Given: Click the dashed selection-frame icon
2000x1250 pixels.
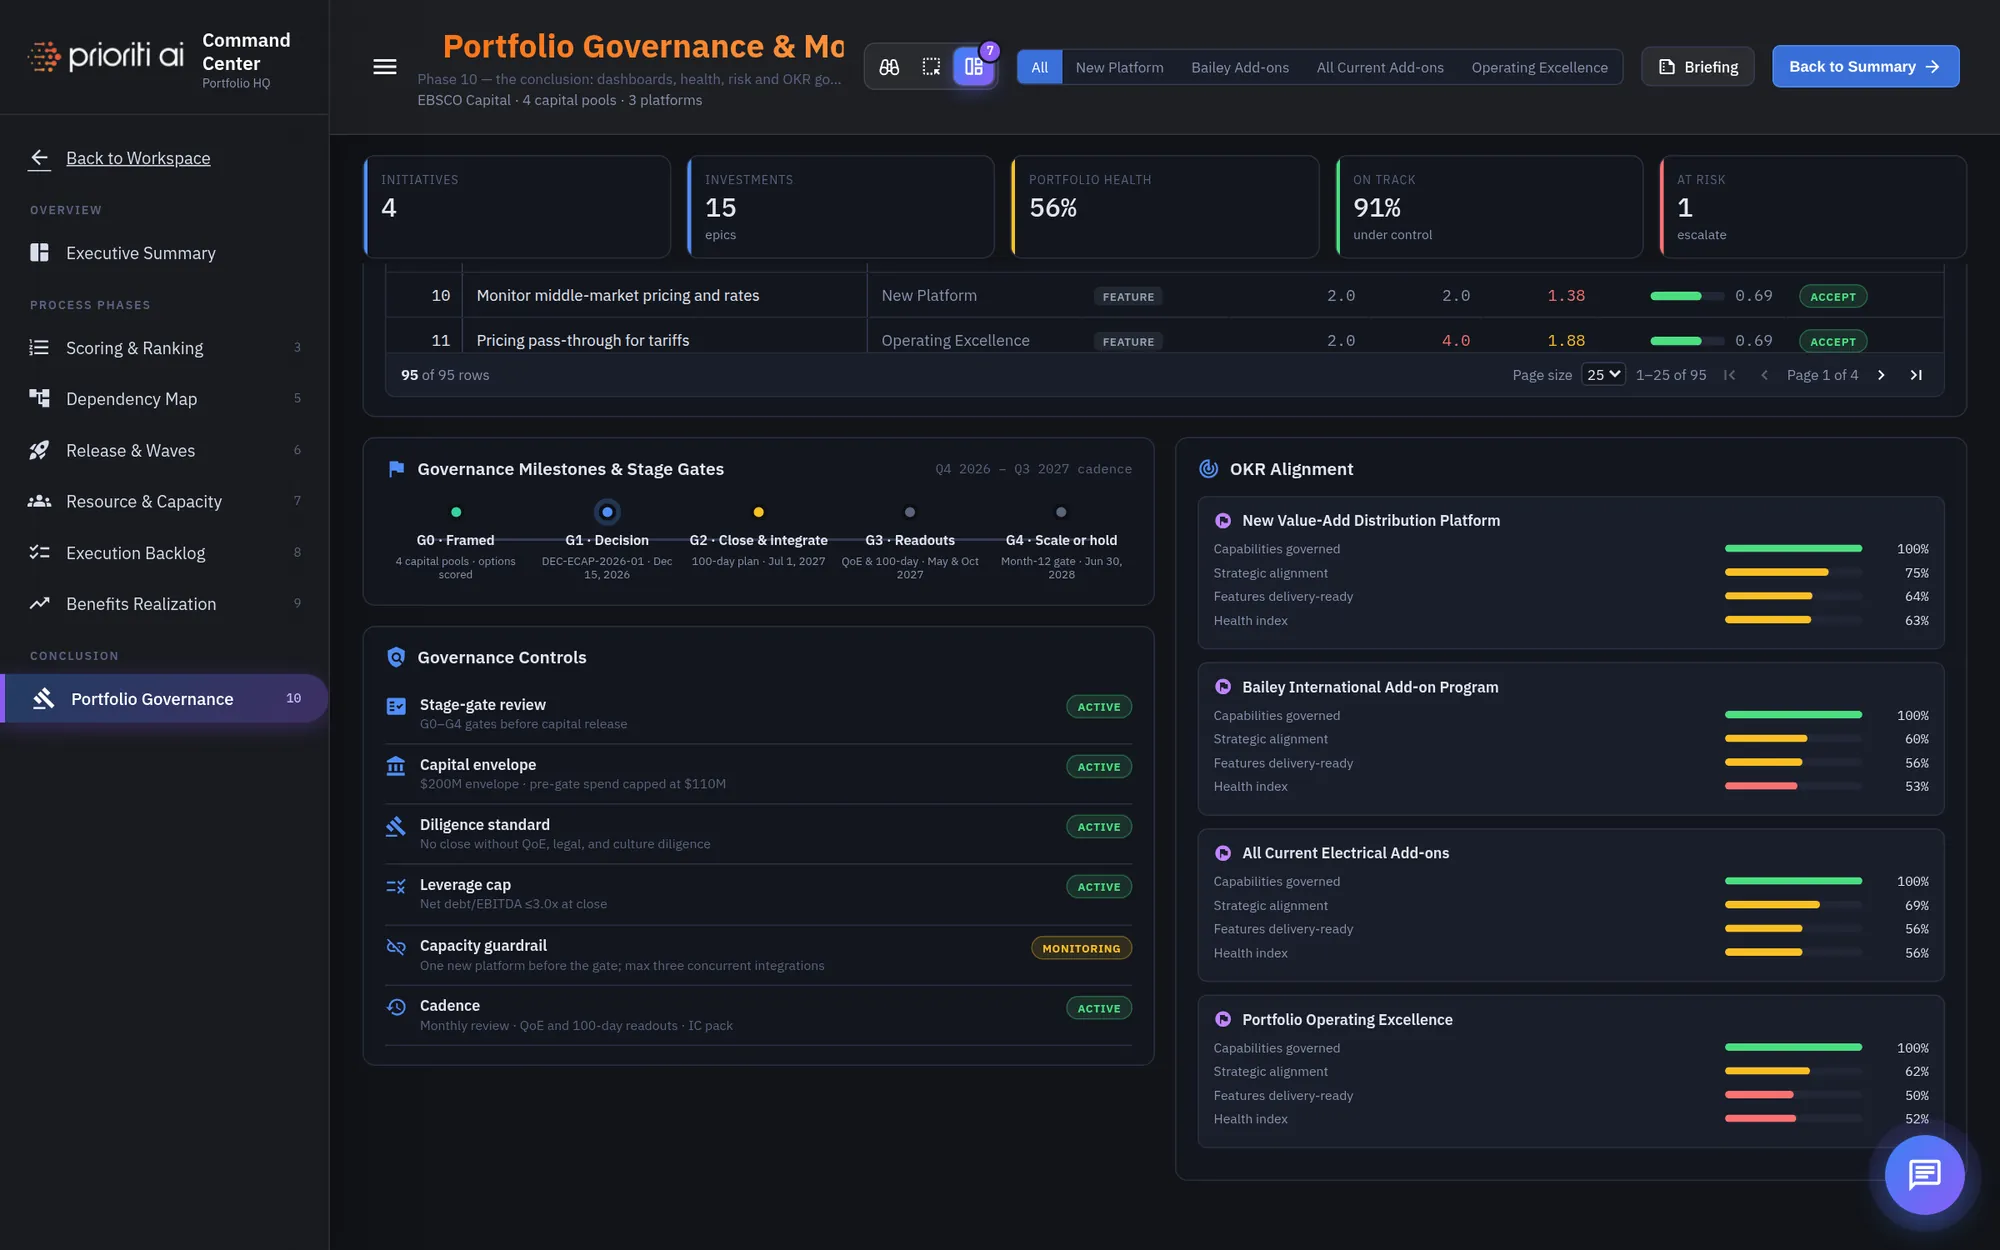Looking at the screenshot, I should (931, 67).
